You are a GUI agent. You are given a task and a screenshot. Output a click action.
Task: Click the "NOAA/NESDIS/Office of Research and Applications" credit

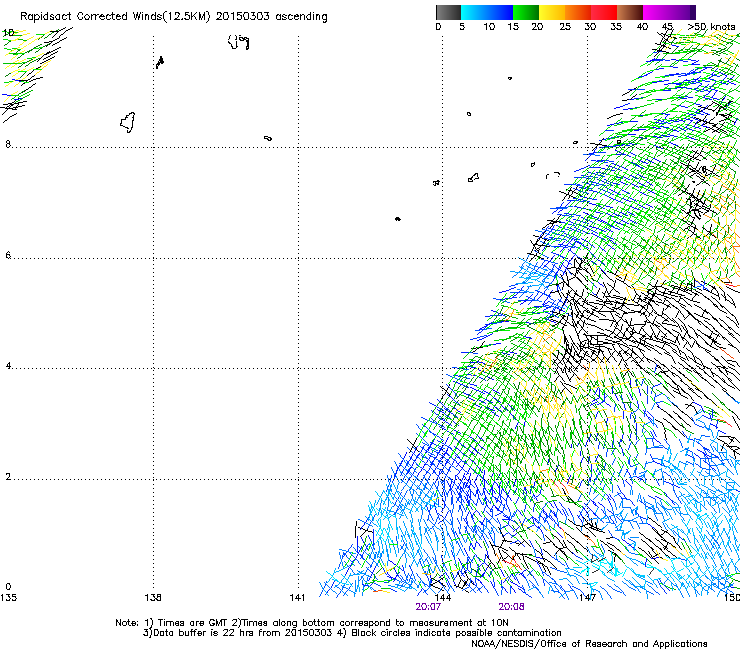coord(589,644)
